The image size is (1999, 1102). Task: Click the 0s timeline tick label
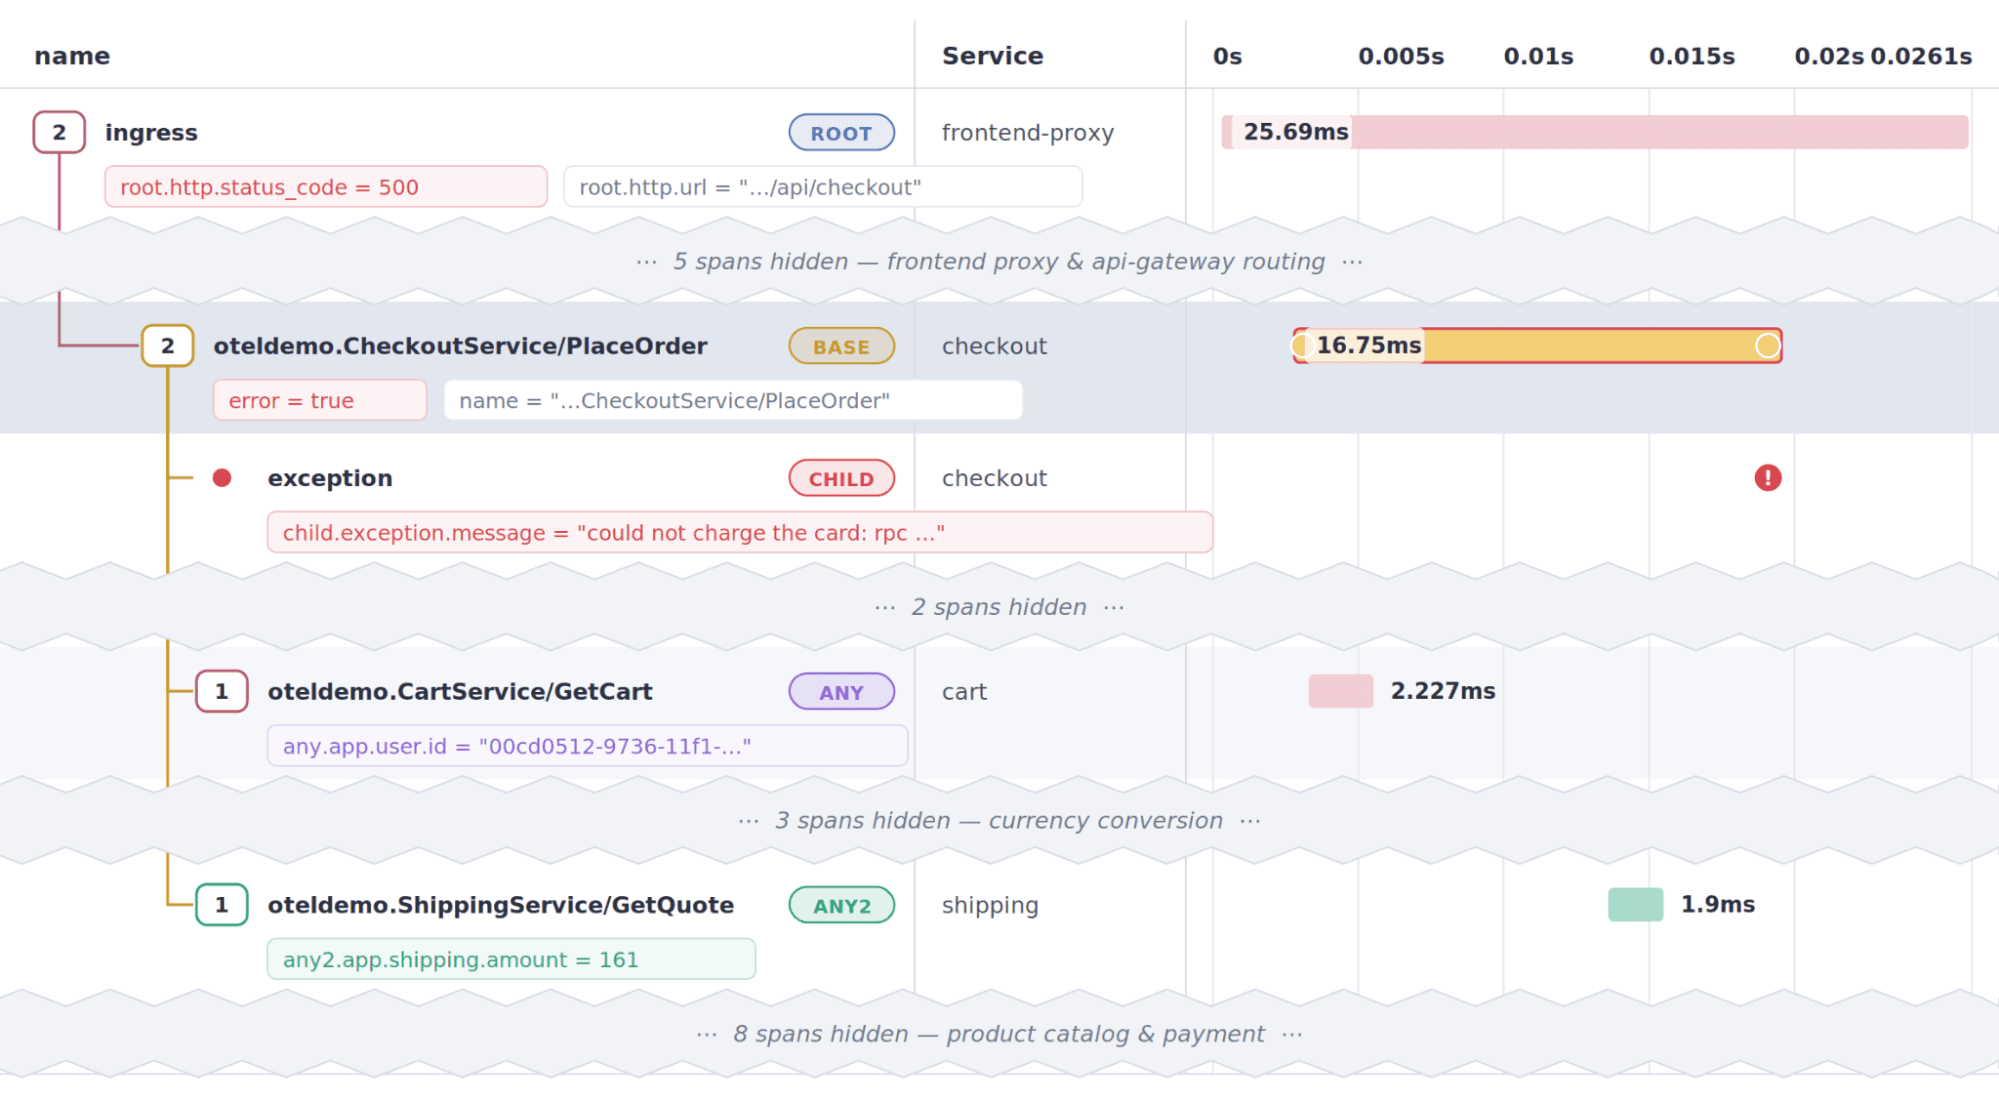tap(1227, 56)
